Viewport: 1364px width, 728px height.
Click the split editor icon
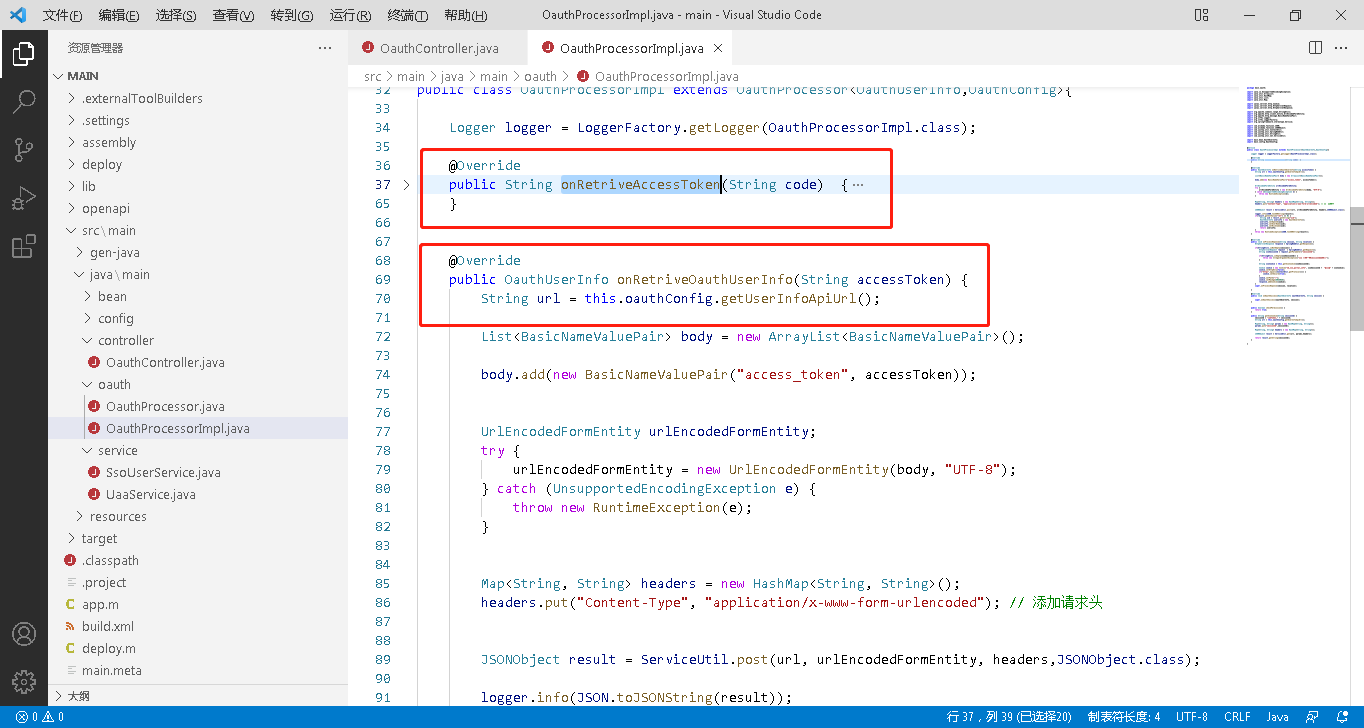1316,48
